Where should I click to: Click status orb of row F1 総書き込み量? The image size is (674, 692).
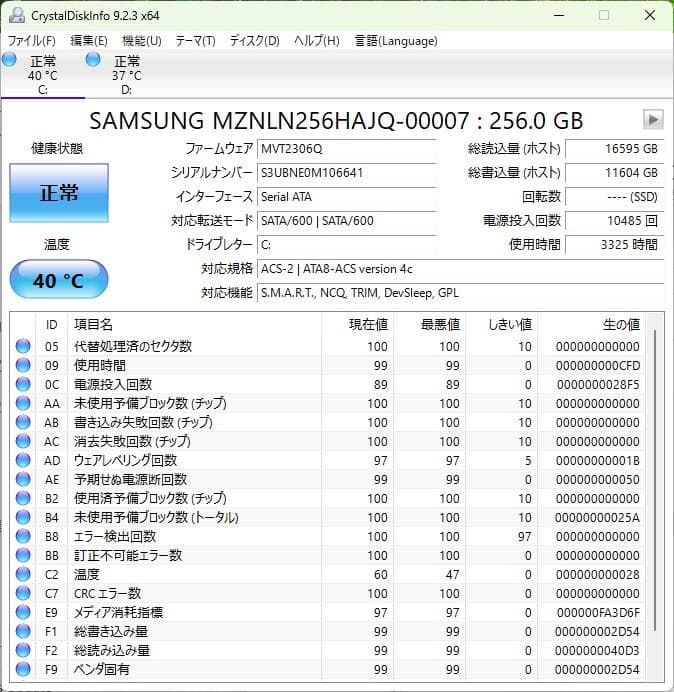[x=23, y=631]
